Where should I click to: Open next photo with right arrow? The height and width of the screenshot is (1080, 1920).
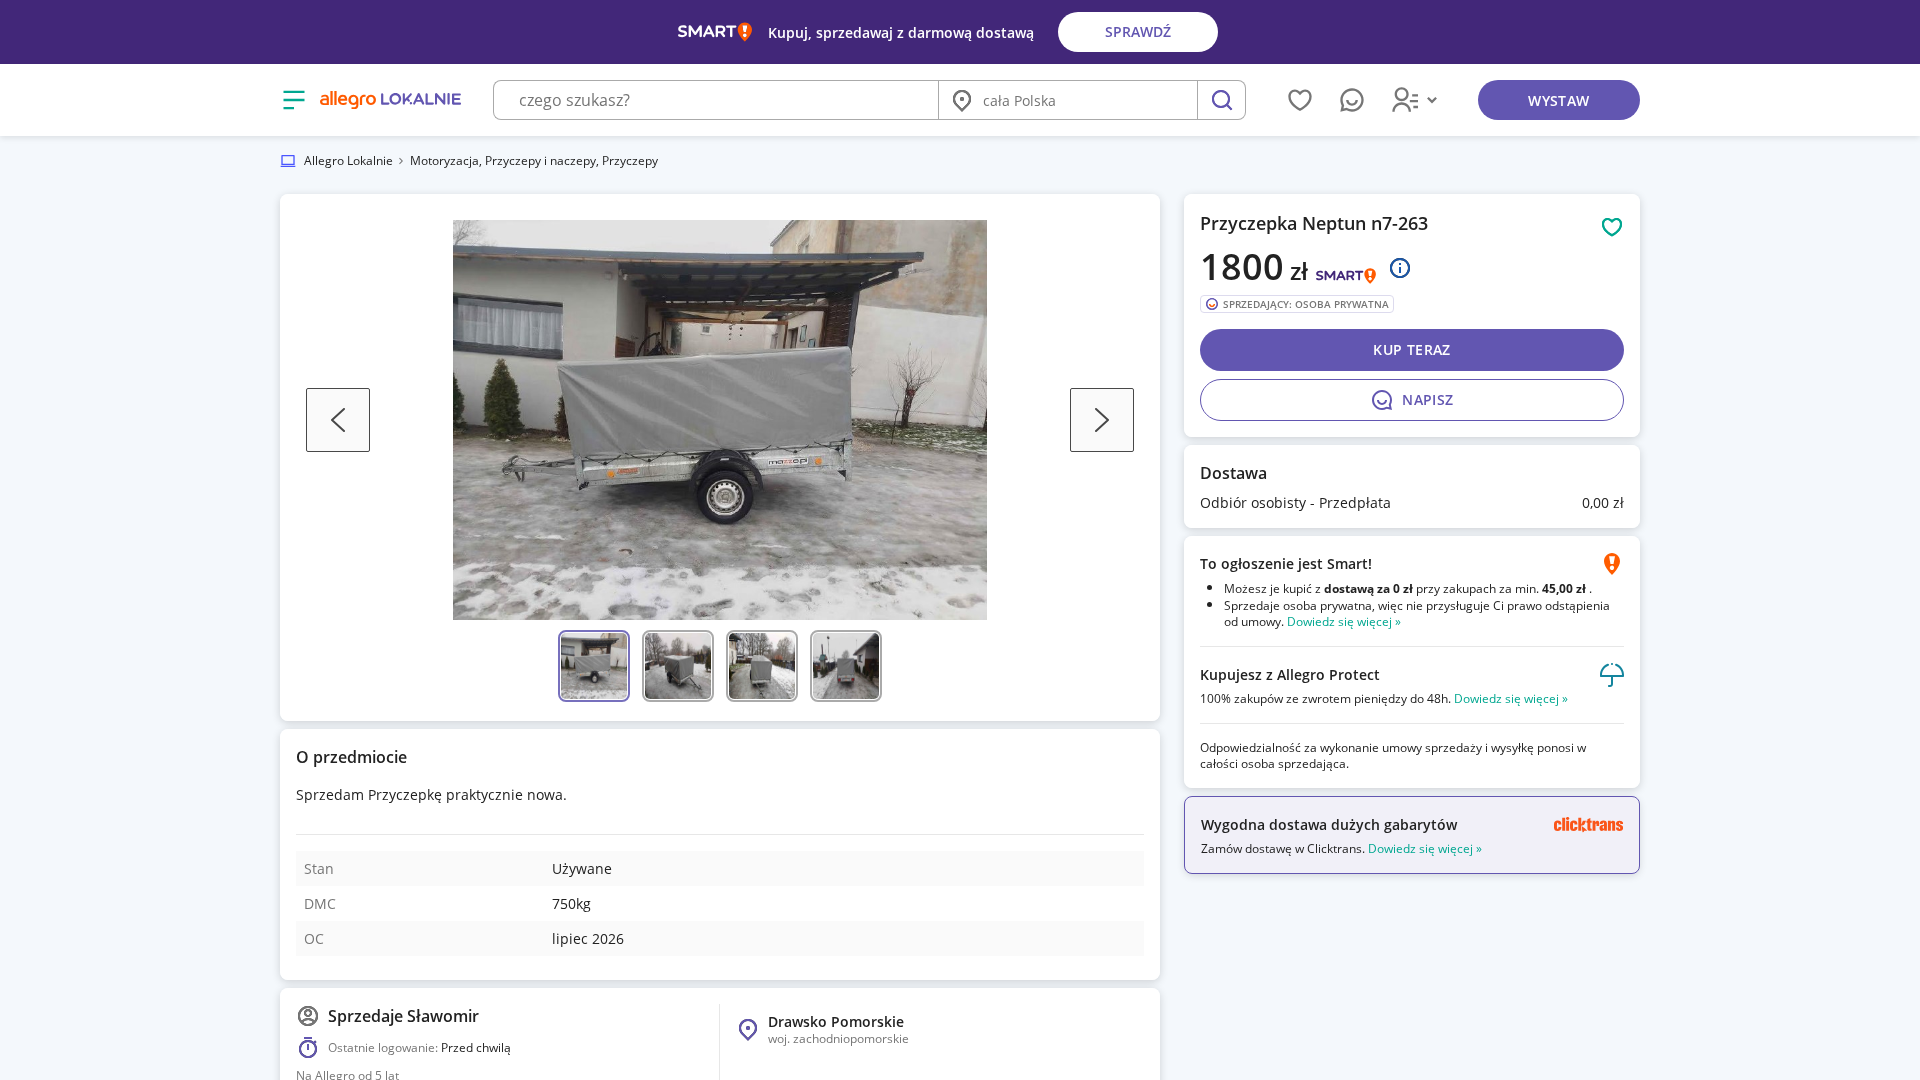coord(1101,419)
